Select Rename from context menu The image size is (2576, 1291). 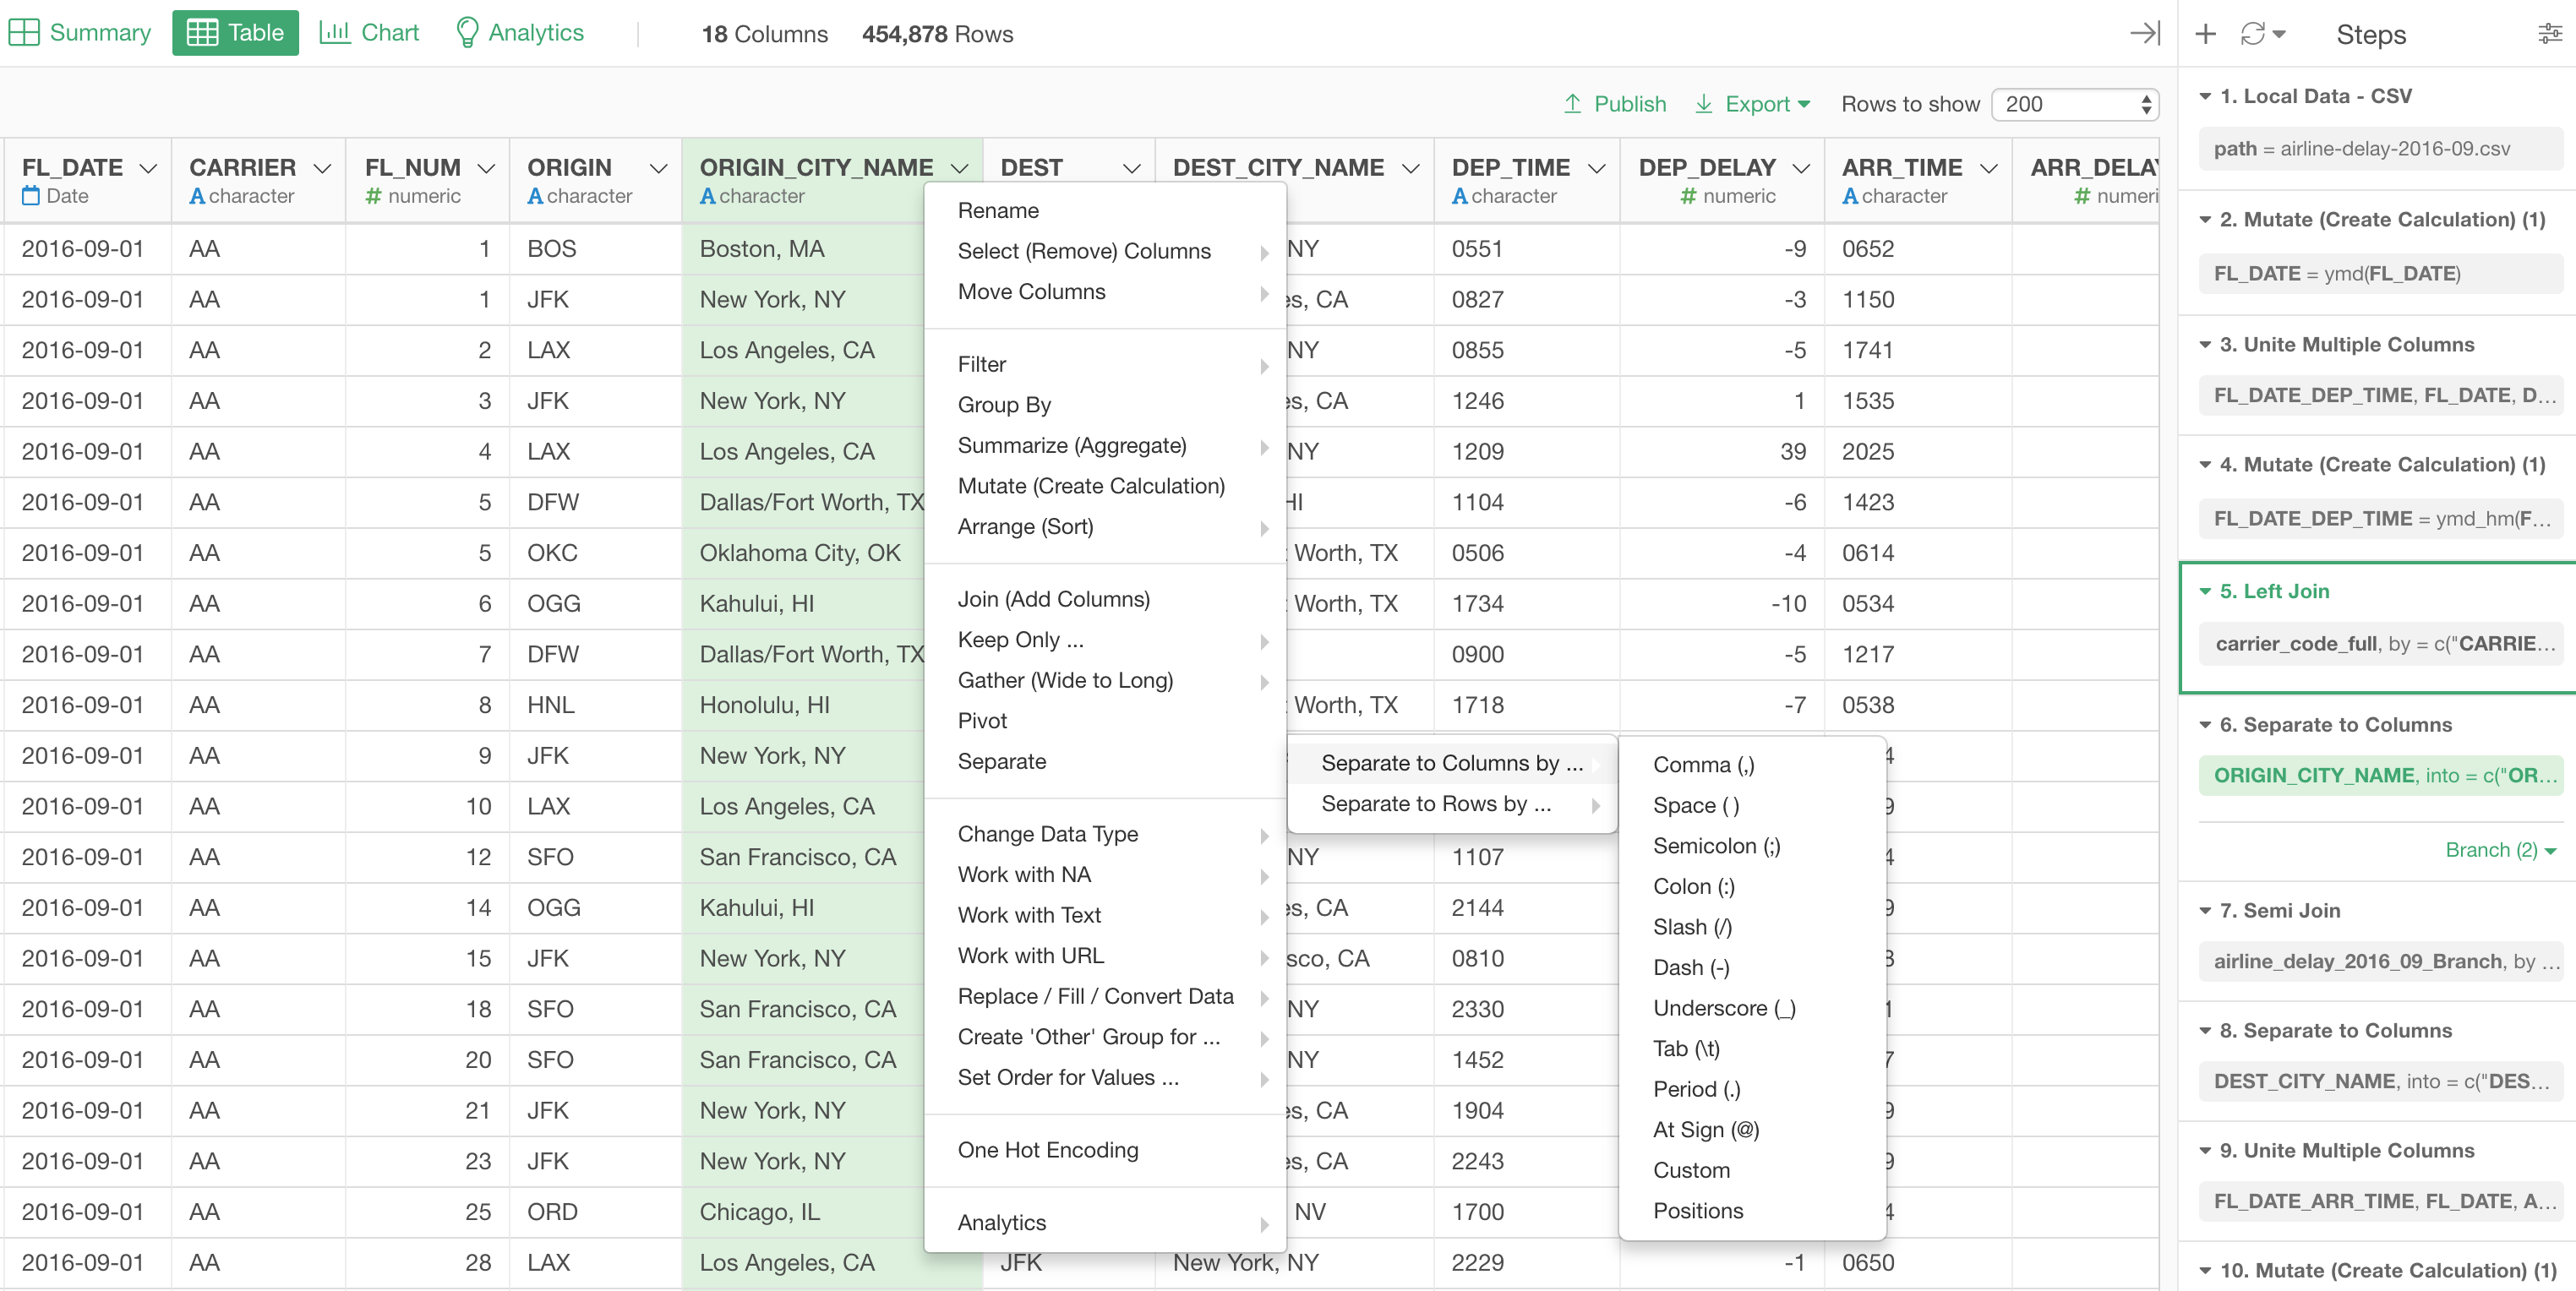point(1104,210)
